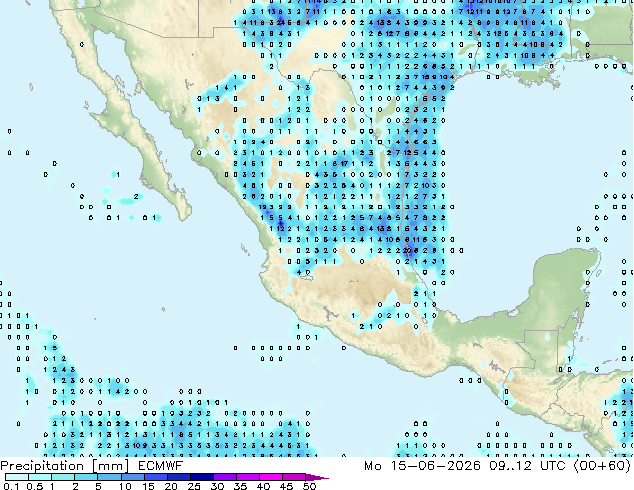Click the '[mm]' unit label
634x490 pixels.
click(x=111, y=466)
